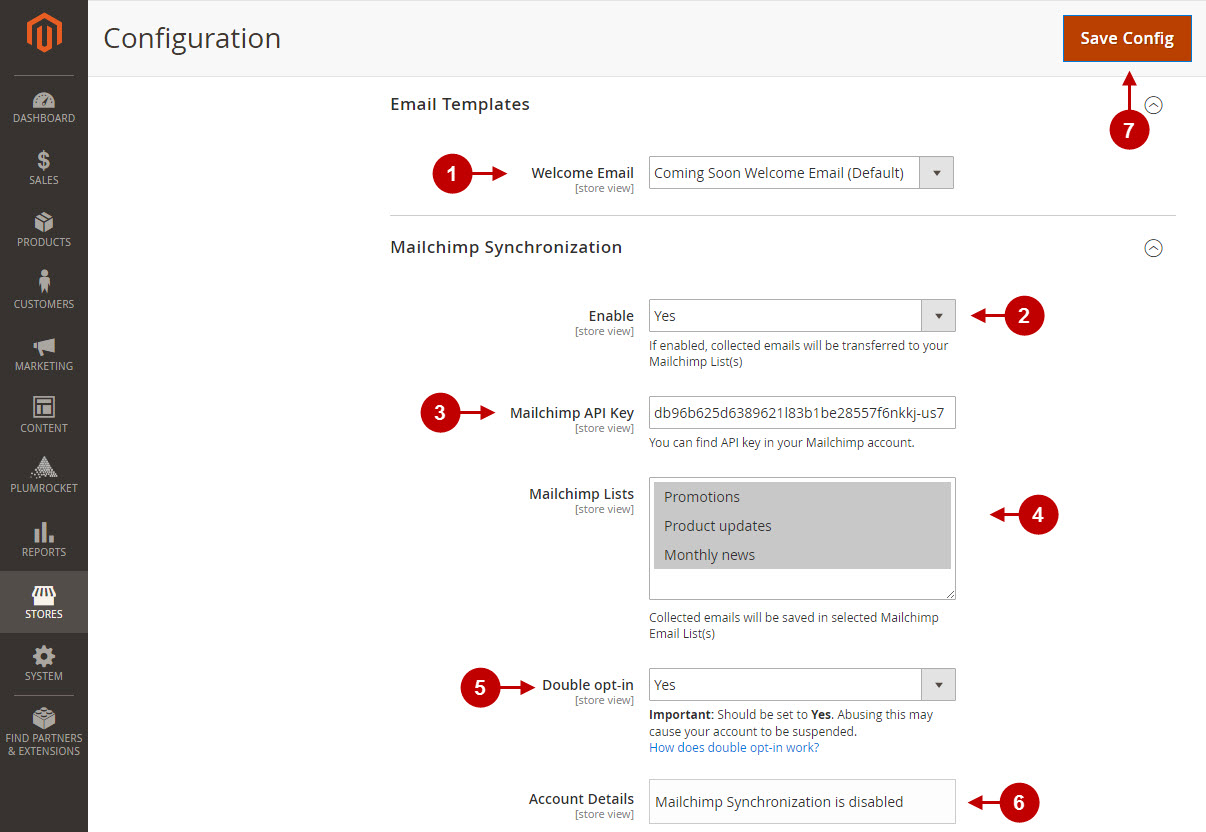The height and width of the screenshot is (832, 1206).
Task: Select Monthly news in Mailchimp Lists
Action: pyautogui.click(x=802, y=555)
